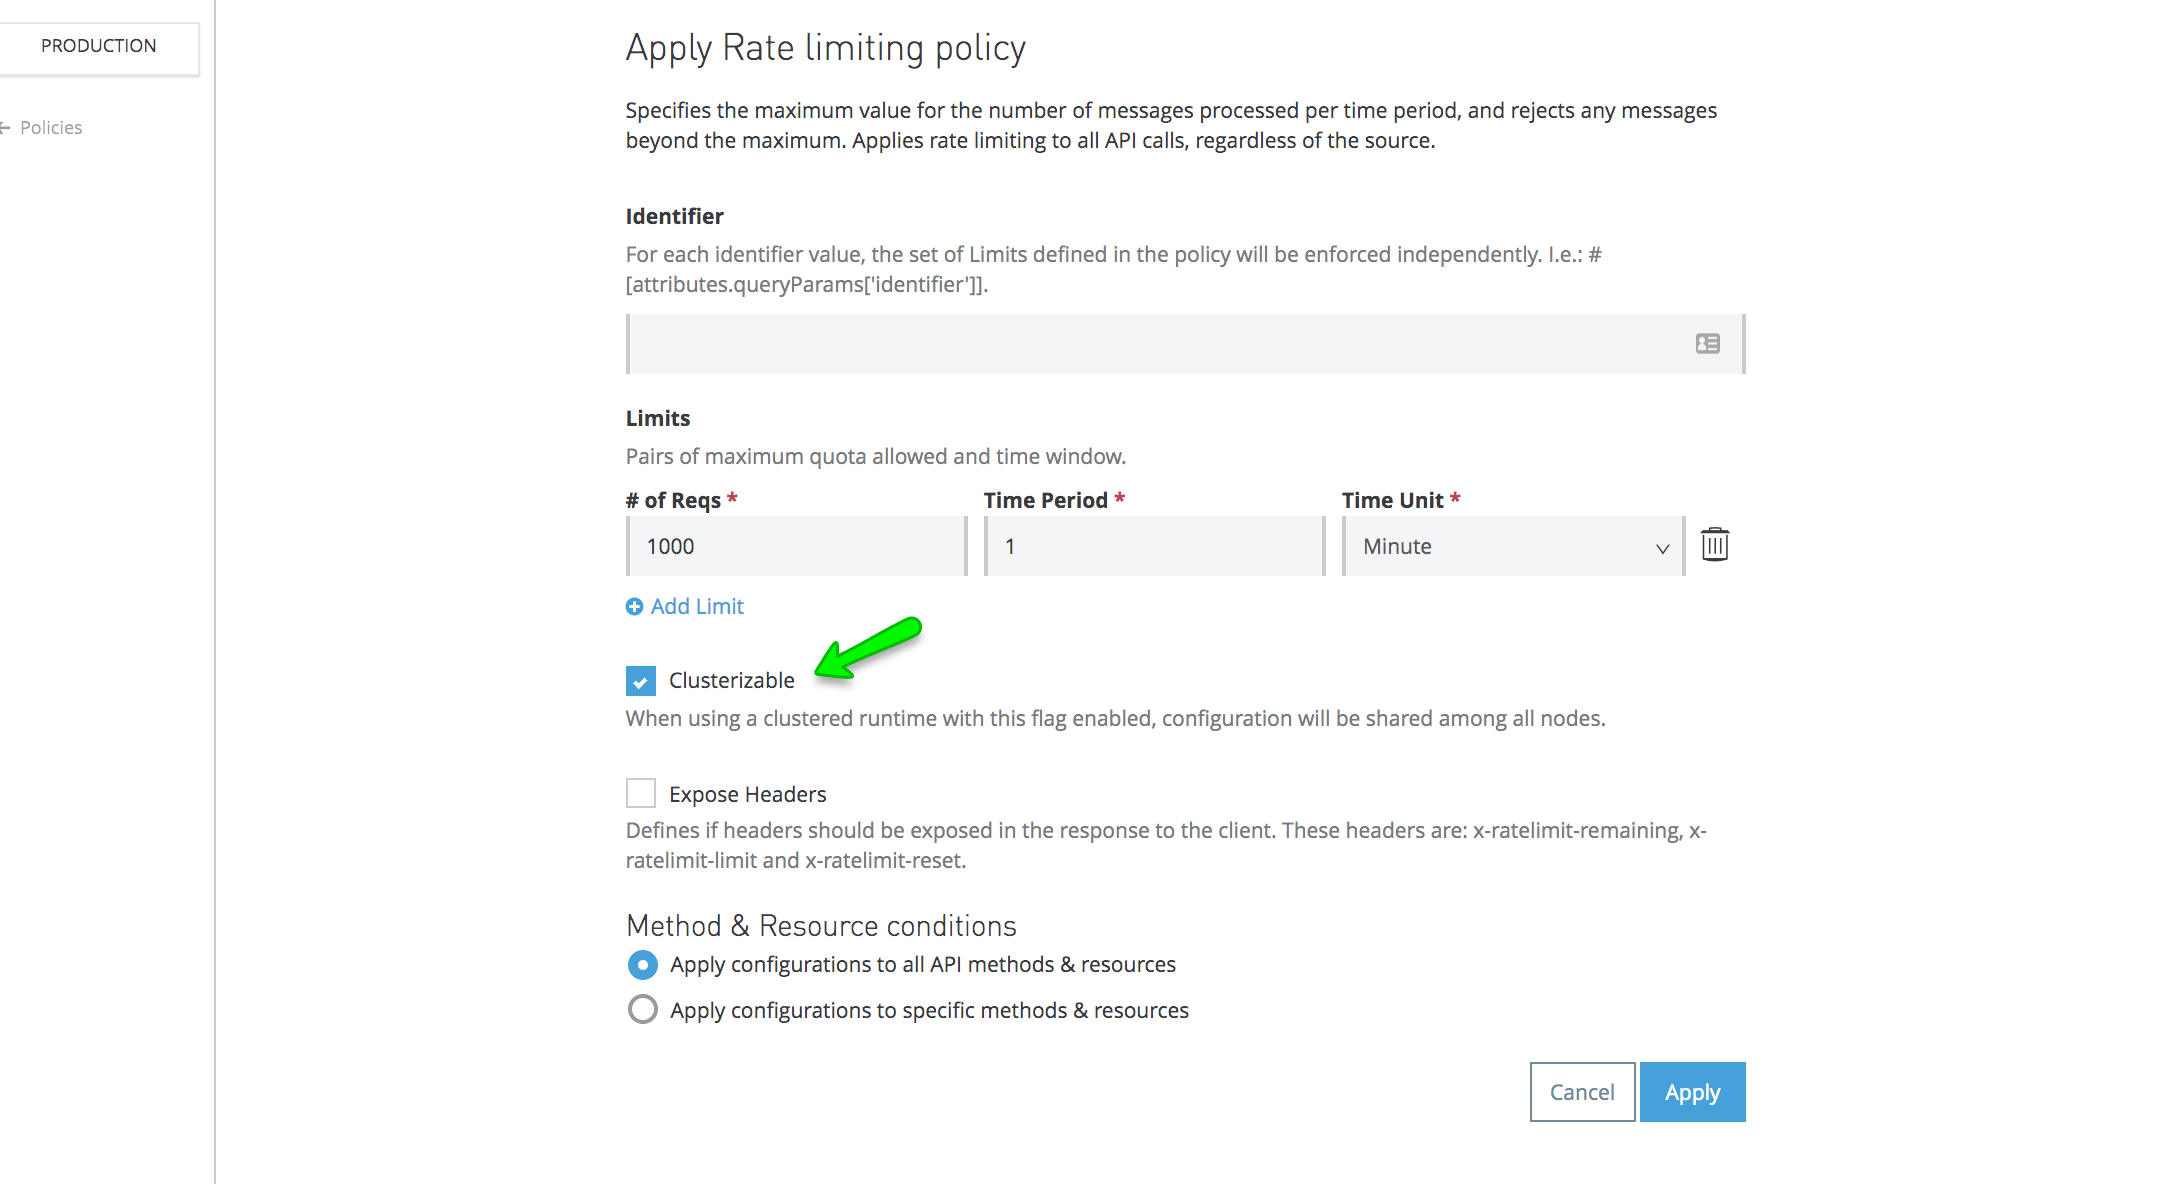Click the # of Reqs field

pos(796,547)
